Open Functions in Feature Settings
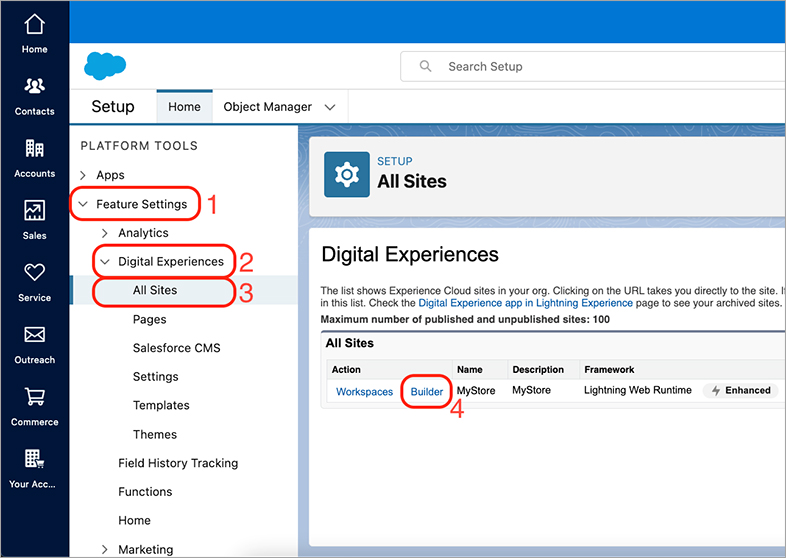Viewport: 786px width, 558px height. [145, 492]
